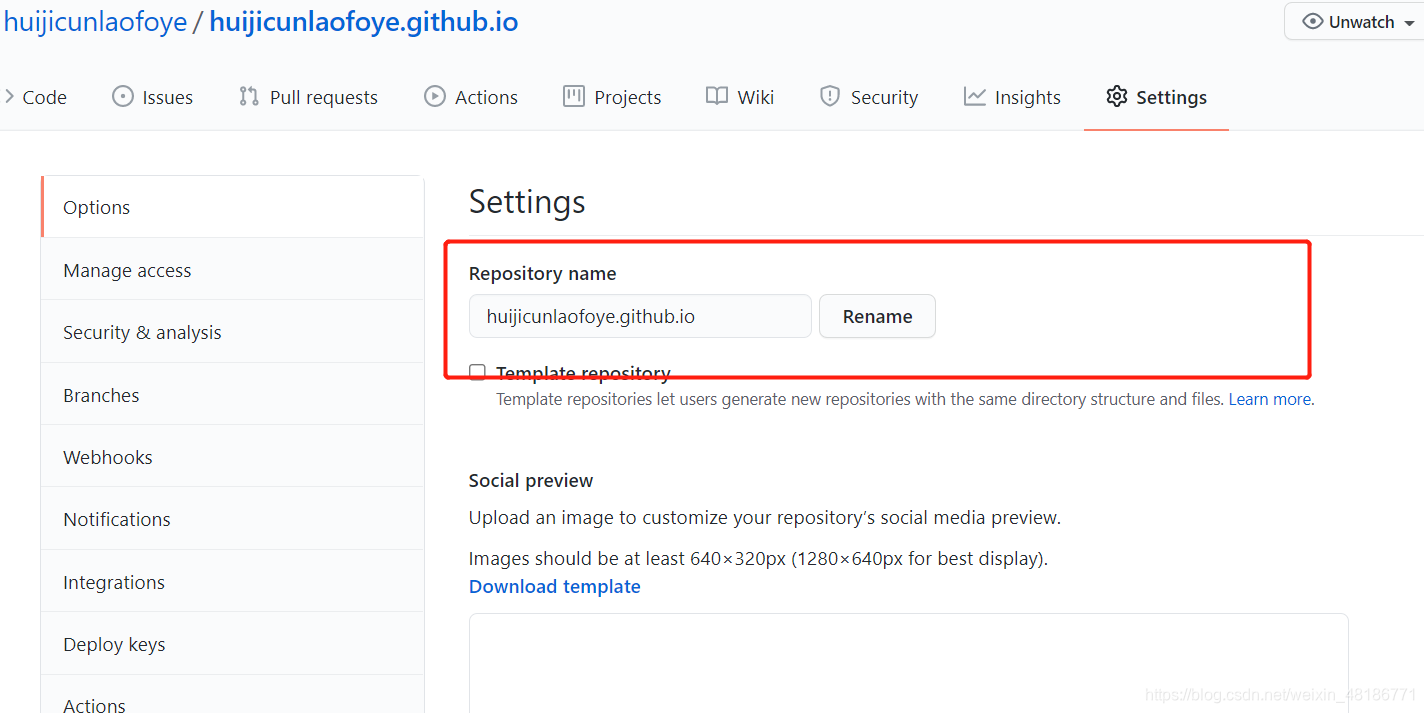Open Manage access in sidebar
This screenshot has width=1424, height=713.
pyautogui.click(x=232, y=270)
